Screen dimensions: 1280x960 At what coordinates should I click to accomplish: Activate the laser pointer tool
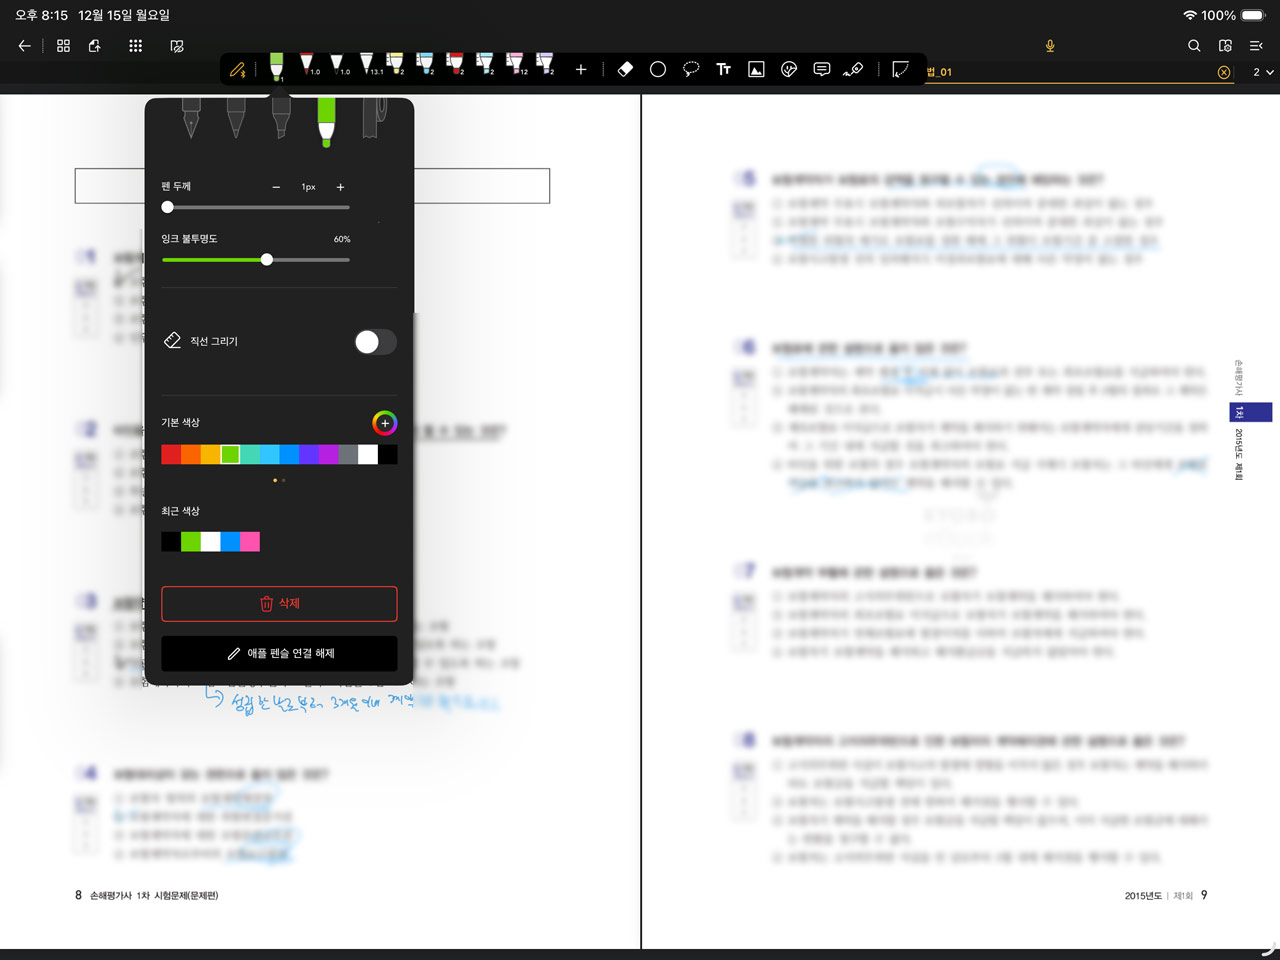854,69
